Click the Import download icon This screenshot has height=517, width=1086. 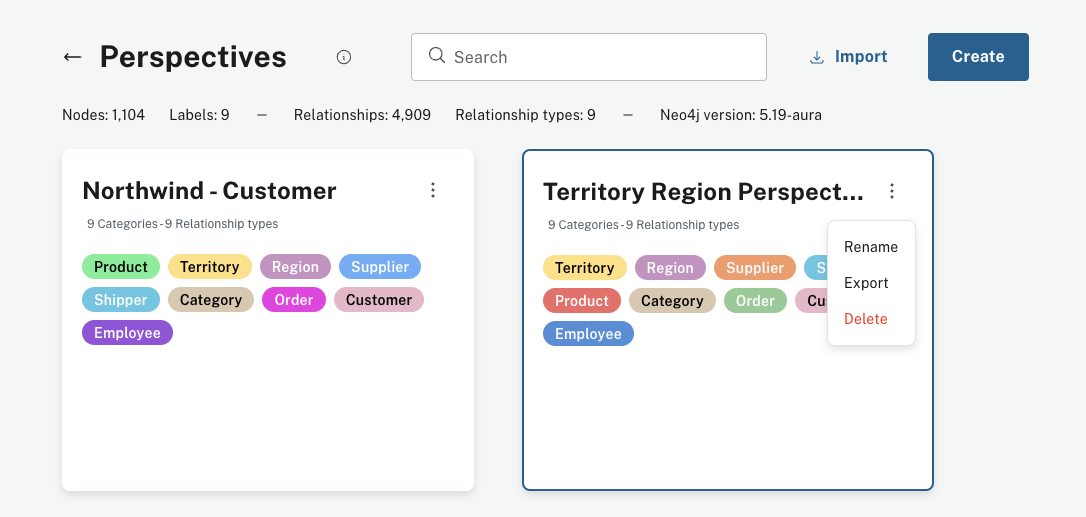point(817,57)
